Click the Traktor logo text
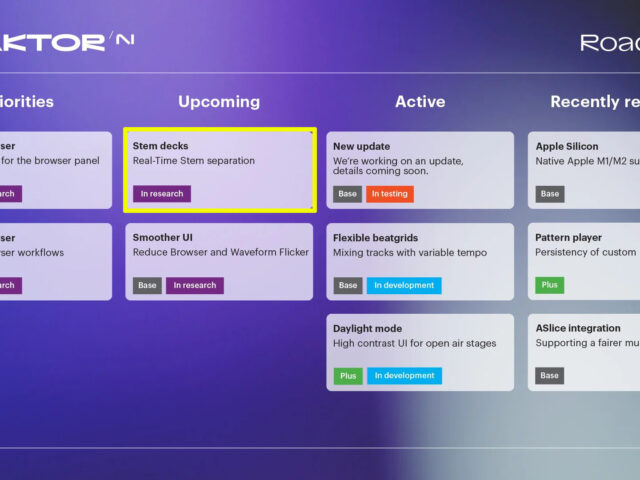 (52, 43)
